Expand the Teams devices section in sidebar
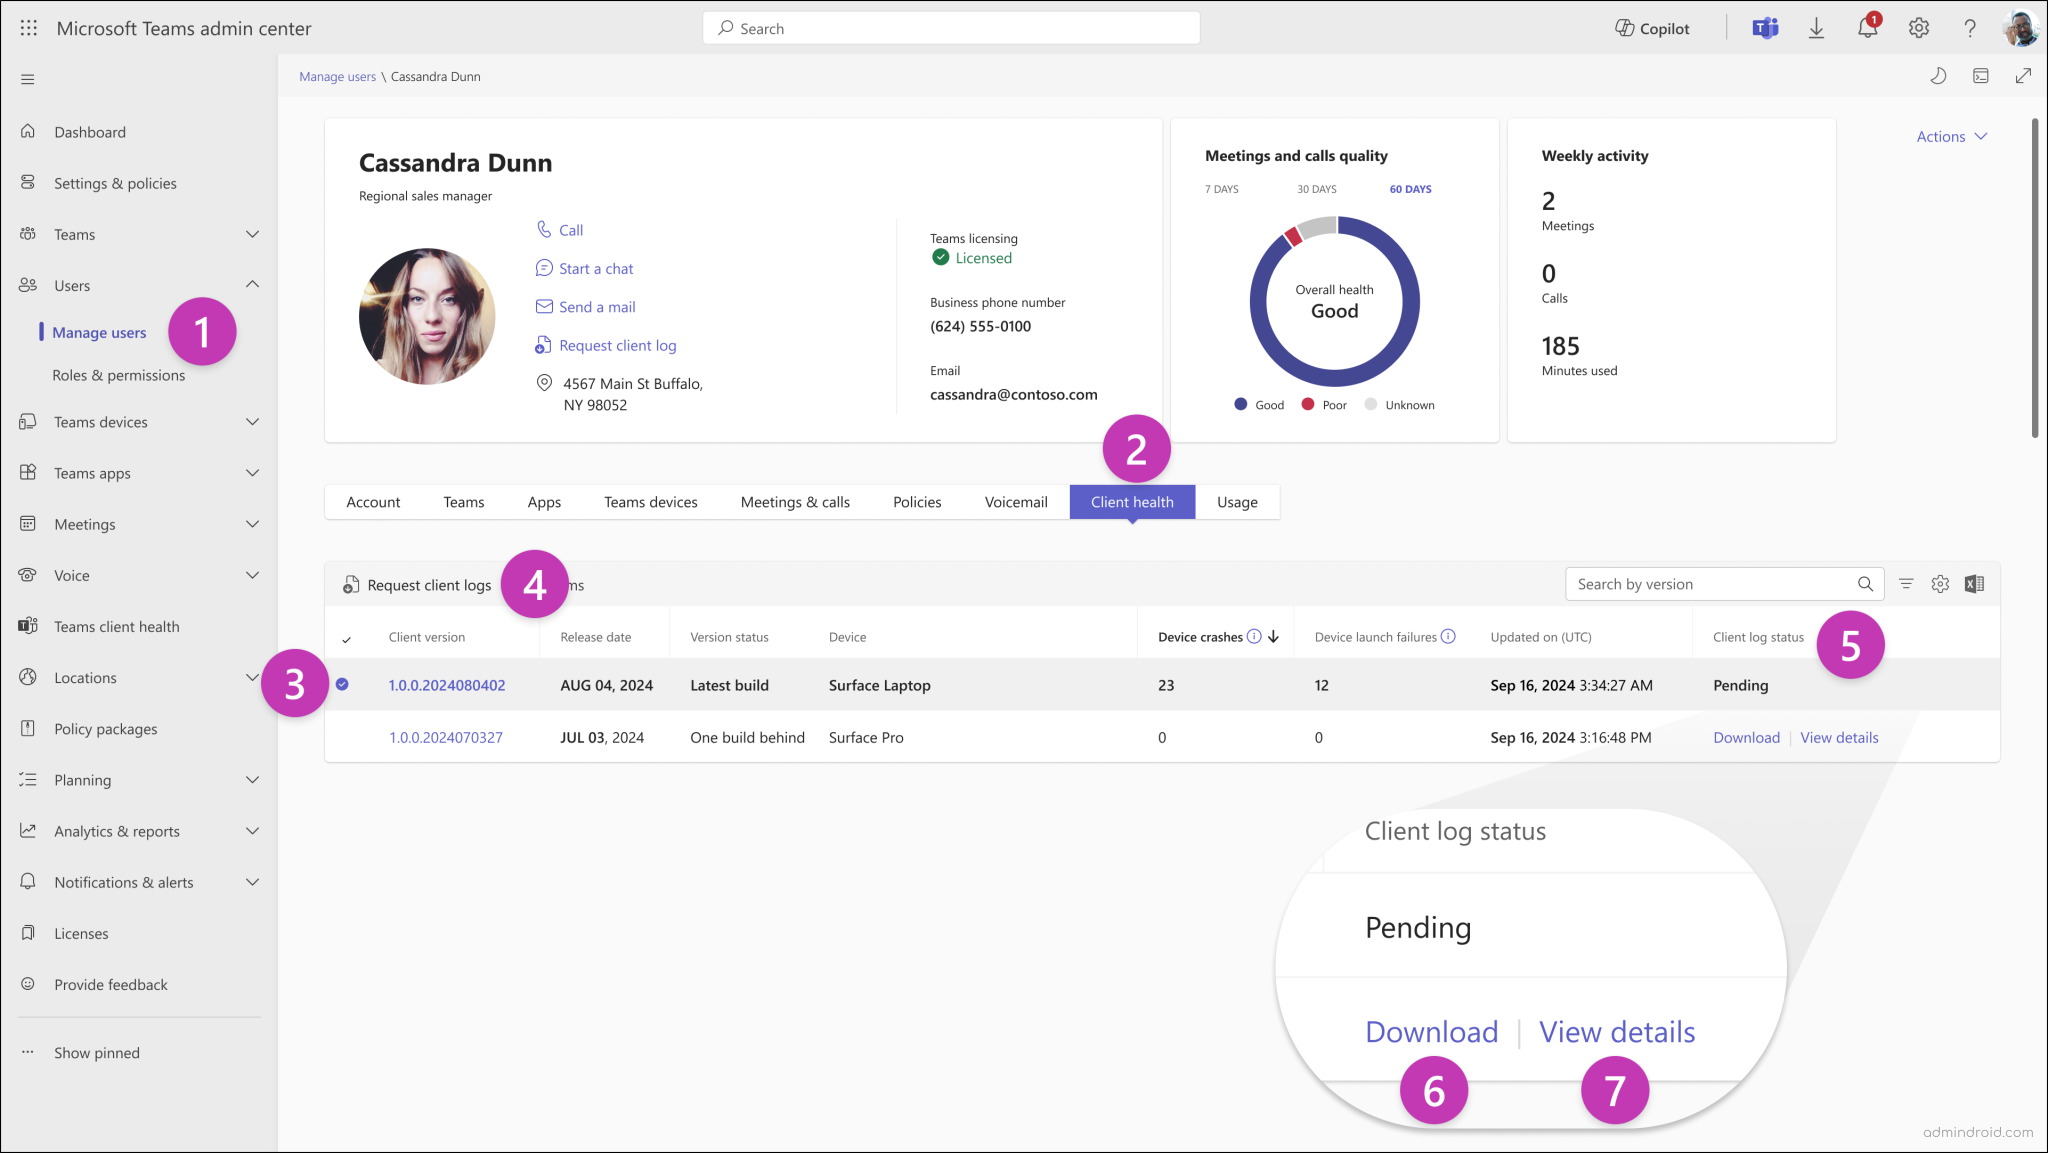 [252, 421]
